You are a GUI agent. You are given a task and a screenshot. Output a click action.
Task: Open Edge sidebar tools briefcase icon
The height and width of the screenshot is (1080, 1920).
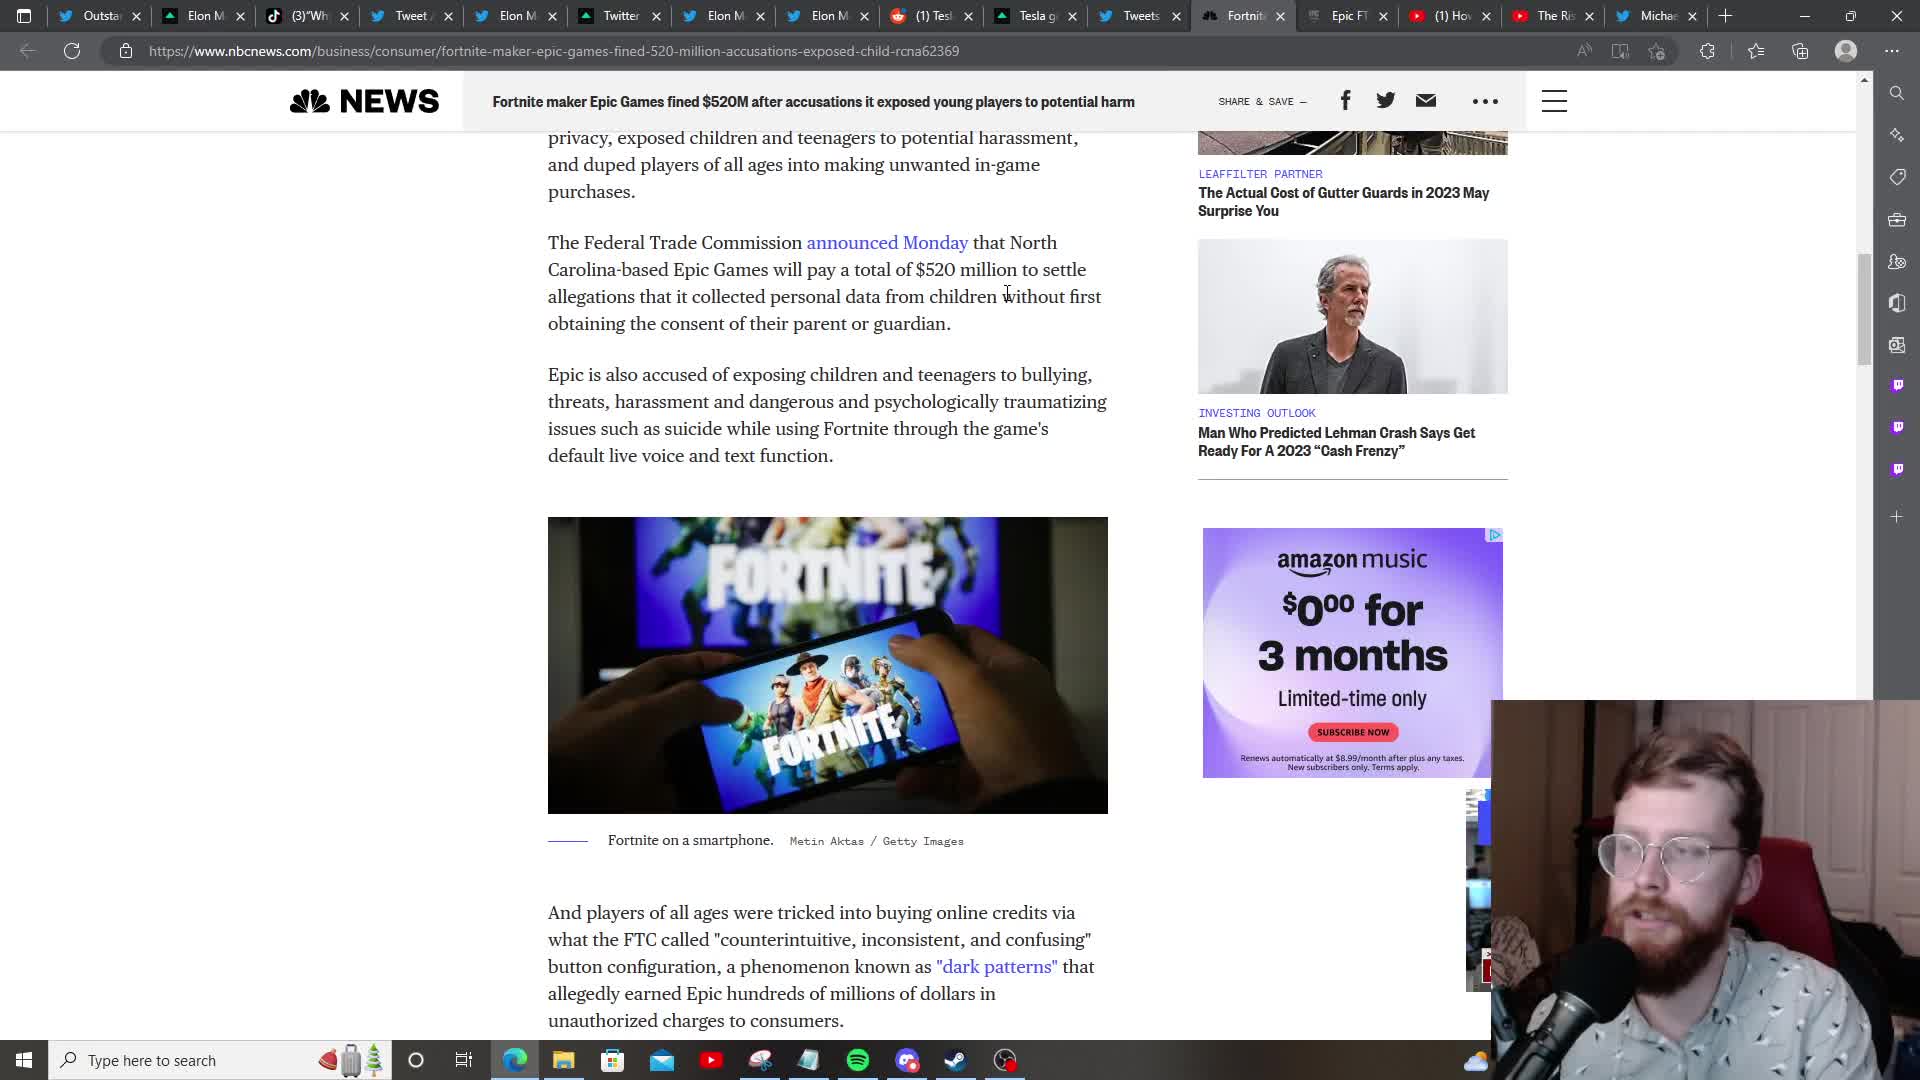point(1897,219)
